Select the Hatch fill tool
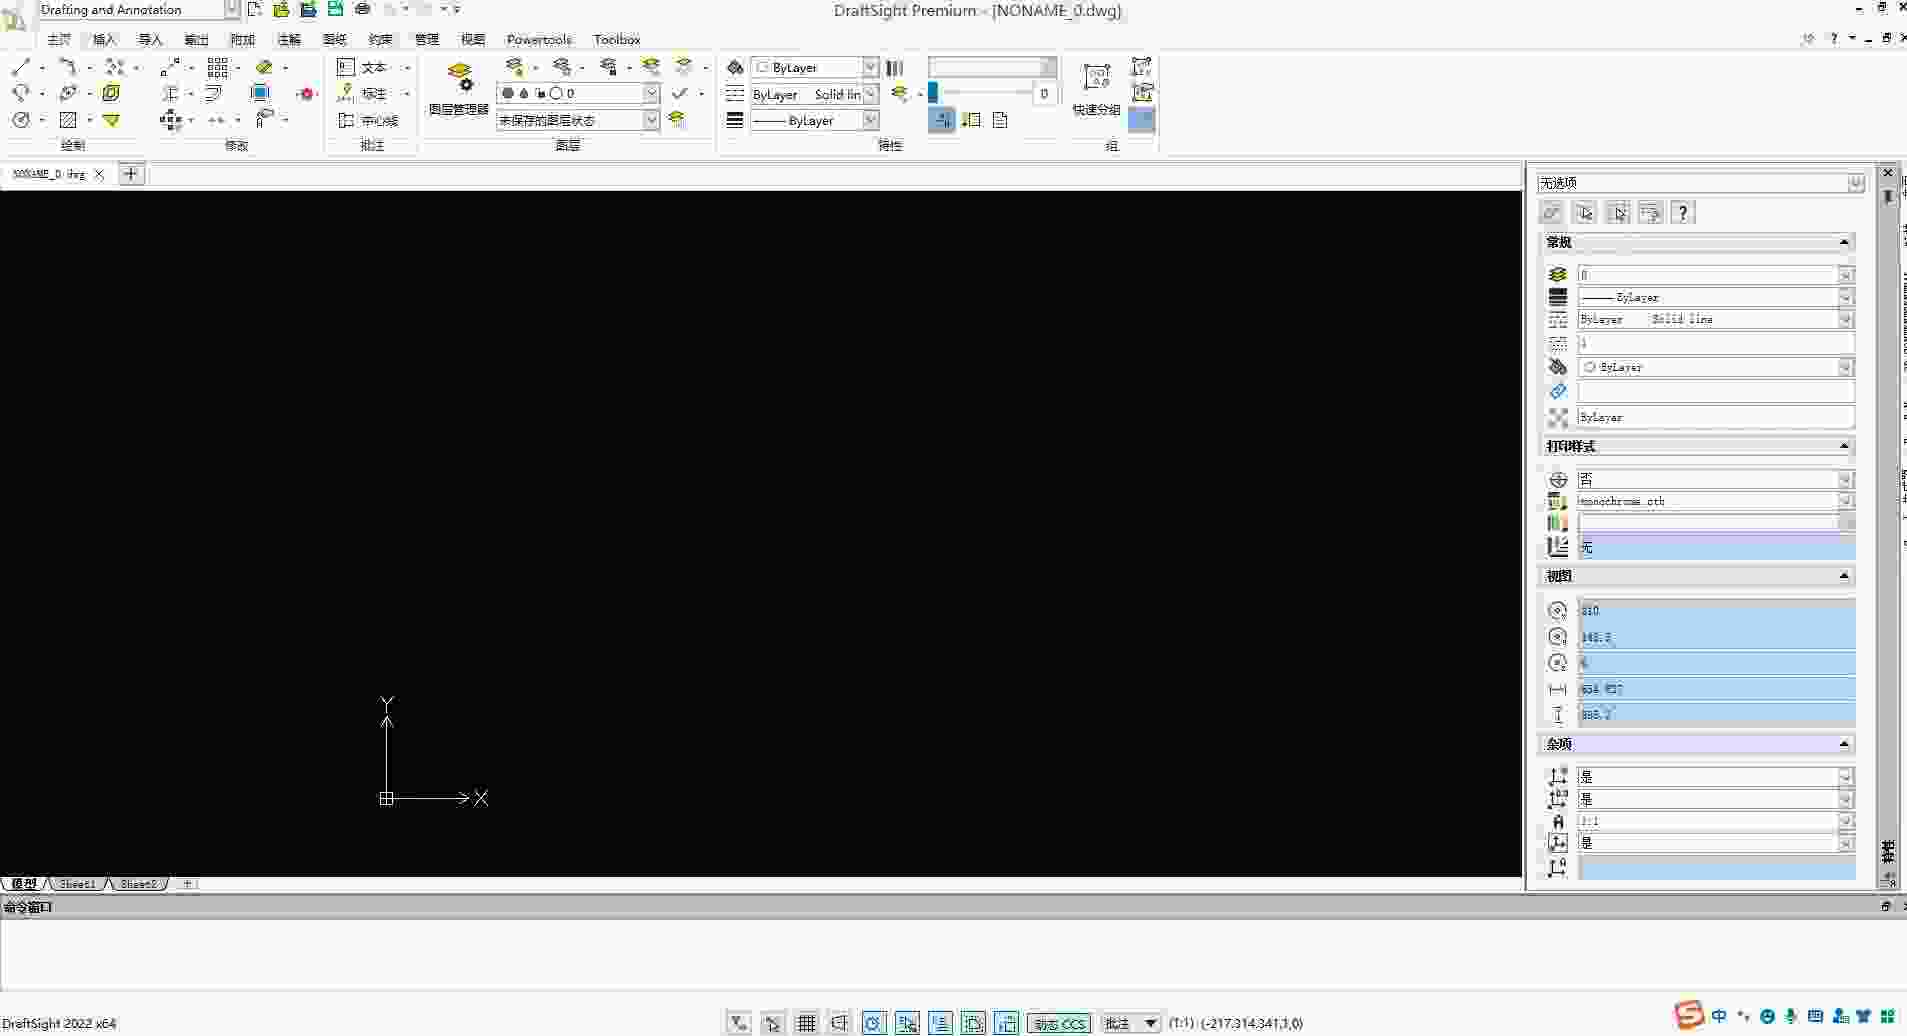 68,120
